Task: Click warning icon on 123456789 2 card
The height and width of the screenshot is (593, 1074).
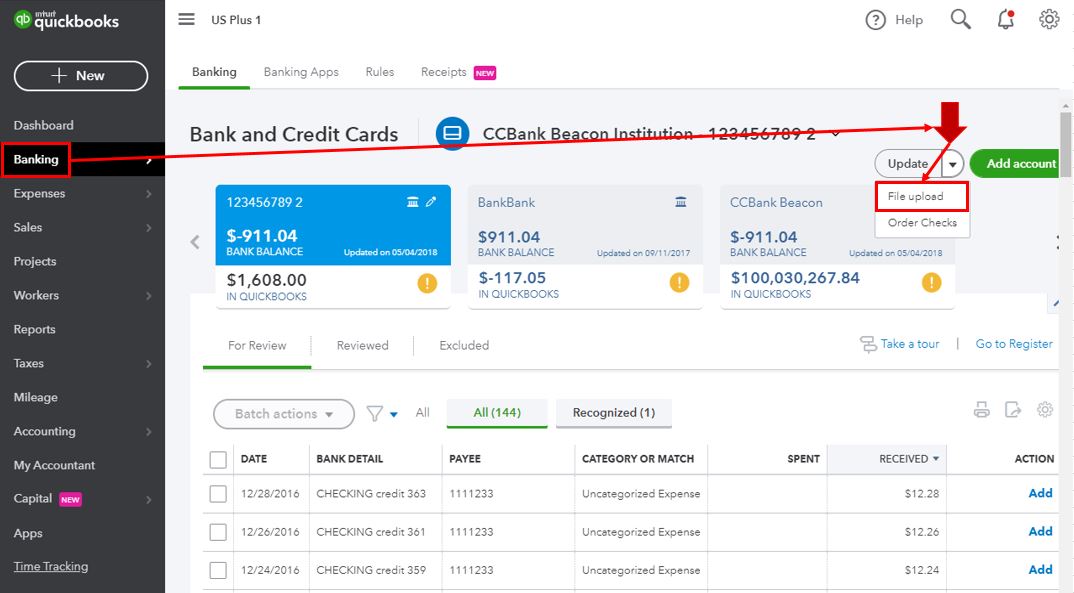Action: pyautogui.click(x=427, y=283)
